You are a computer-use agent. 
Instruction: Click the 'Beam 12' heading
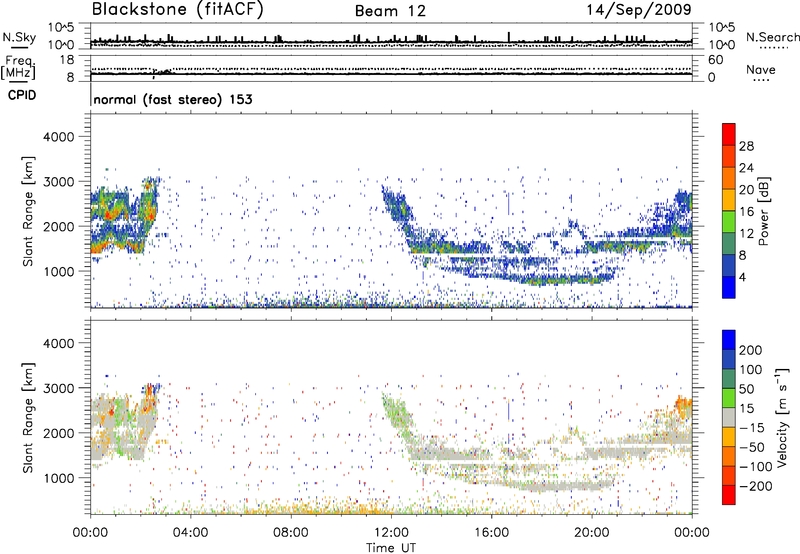(390, 11)
